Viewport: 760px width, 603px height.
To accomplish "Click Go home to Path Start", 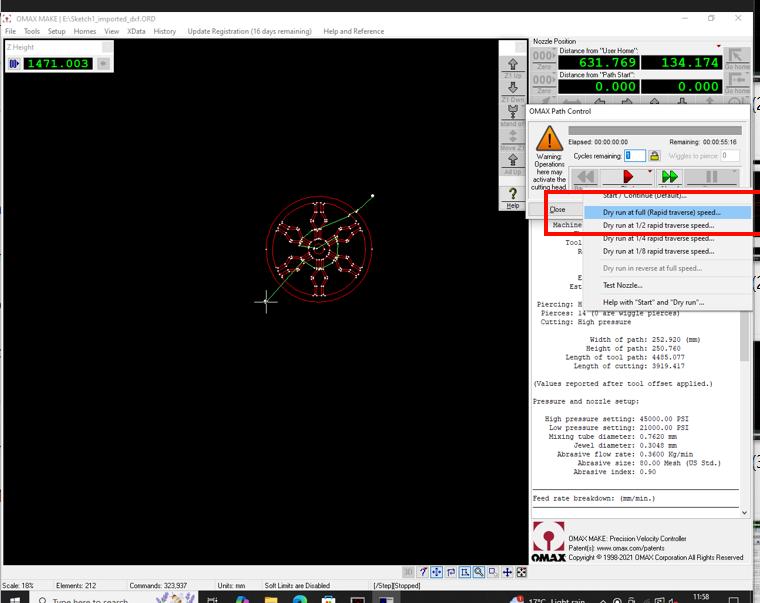I will 737,83.
